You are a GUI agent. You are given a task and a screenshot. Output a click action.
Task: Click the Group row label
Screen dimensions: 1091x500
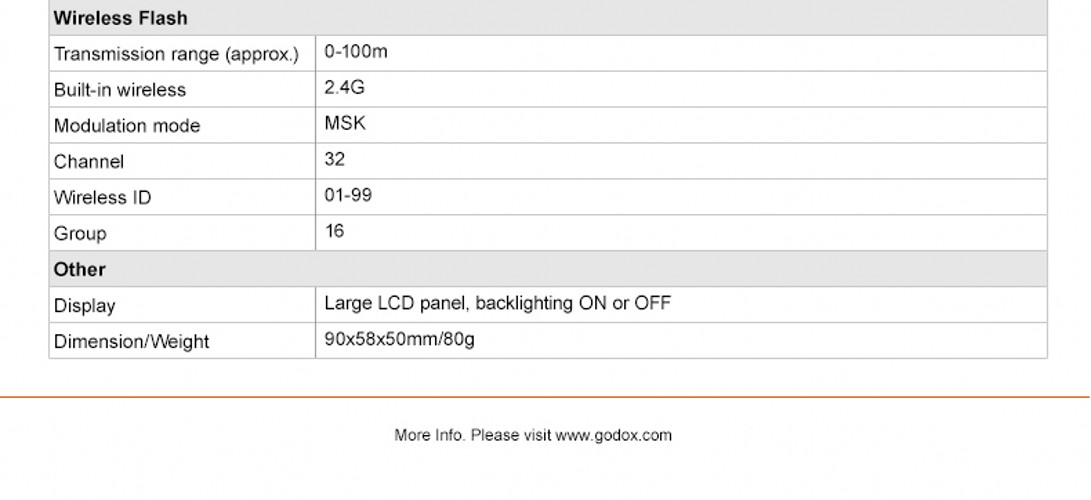(x=80, y=234)
